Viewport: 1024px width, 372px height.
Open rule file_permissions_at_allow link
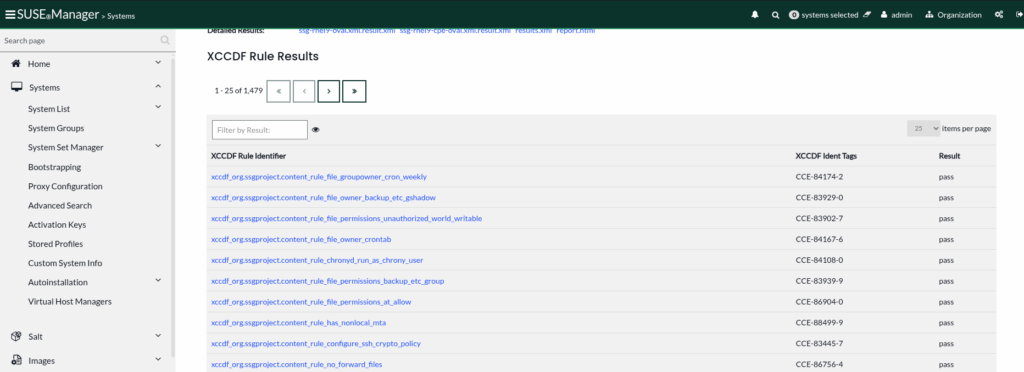tap(311, 302)
